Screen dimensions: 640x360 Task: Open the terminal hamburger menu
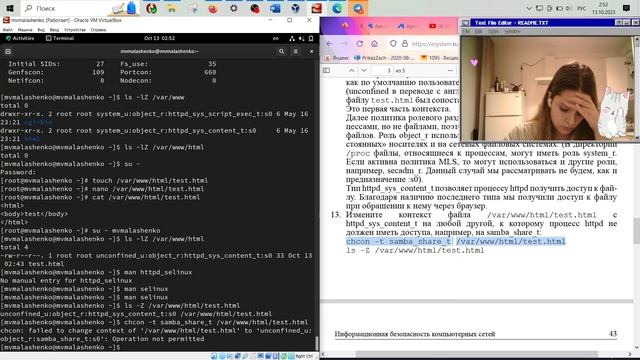click(296, 51)
